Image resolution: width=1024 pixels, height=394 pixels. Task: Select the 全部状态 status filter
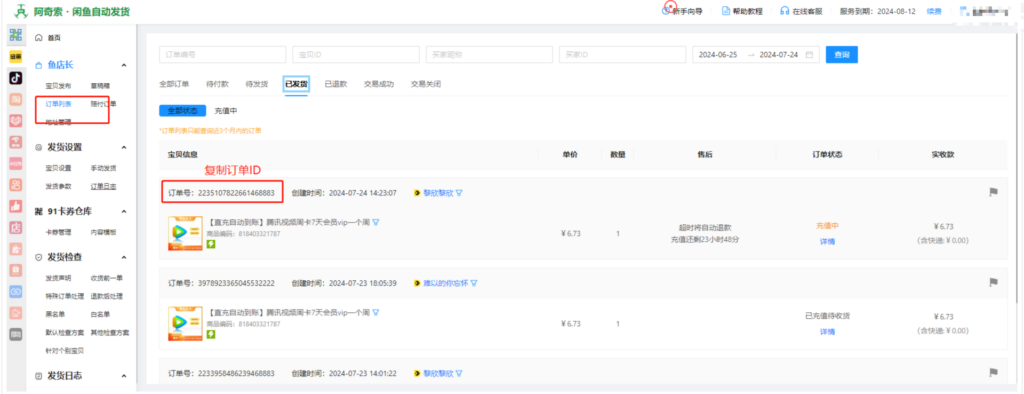pyautogui.click(x=183, y=110)
